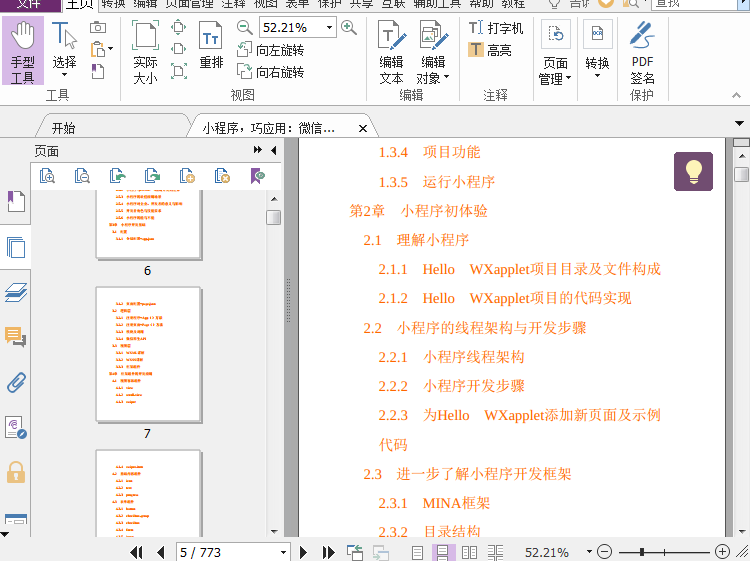750x561 pixels.
Task: Click the status bar zoom out minus button
Action: point(605,552)
